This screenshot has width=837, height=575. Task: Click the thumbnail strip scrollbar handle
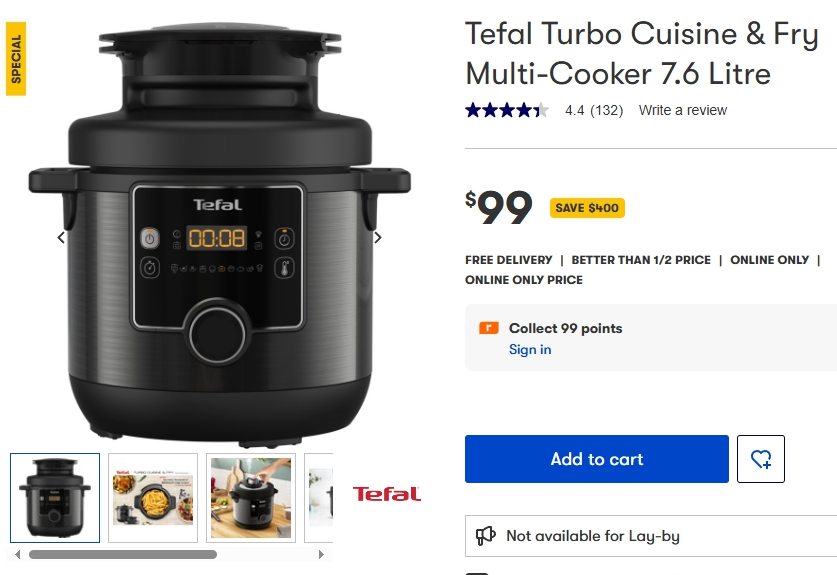pos(123,554)
